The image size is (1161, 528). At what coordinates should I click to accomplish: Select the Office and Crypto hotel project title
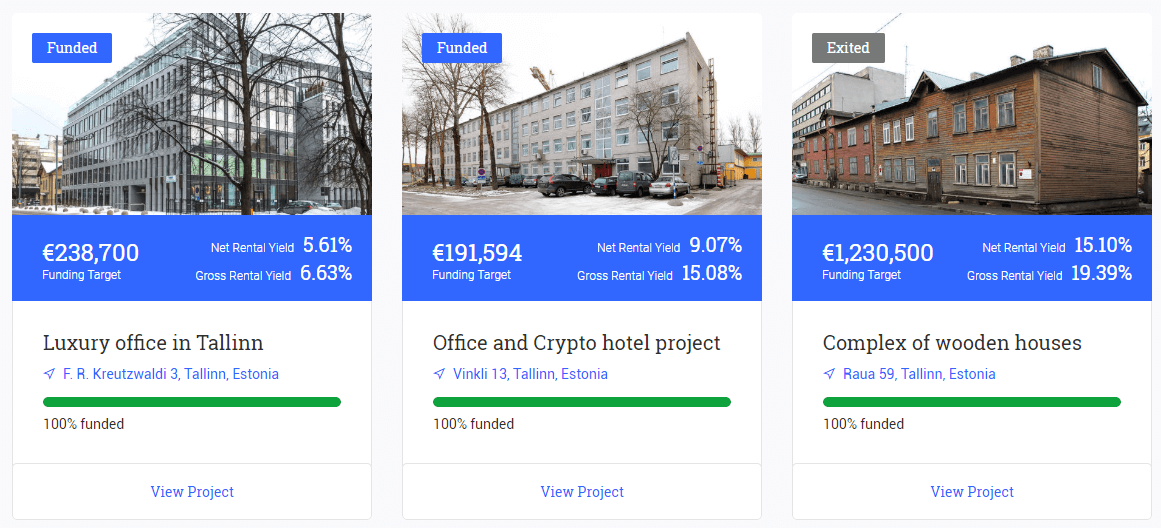(577, 343)
